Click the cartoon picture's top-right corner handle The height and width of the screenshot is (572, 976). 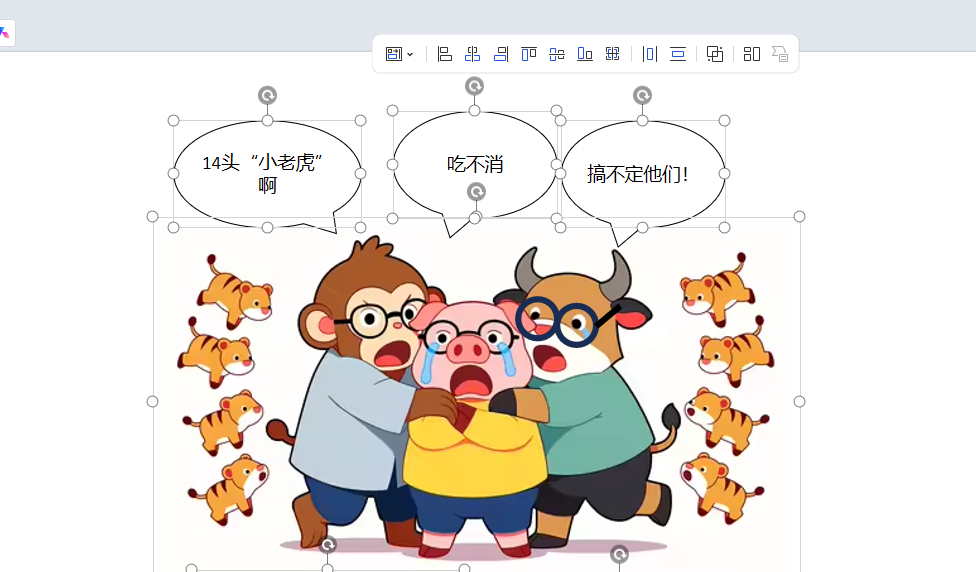pyautogui.click(x=799, y=217)
